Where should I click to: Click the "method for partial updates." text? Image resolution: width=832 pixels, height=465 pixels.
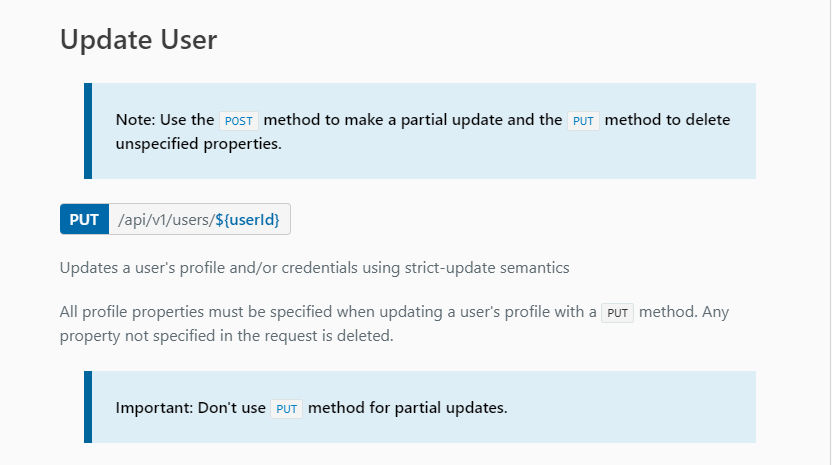click(408, 408)
